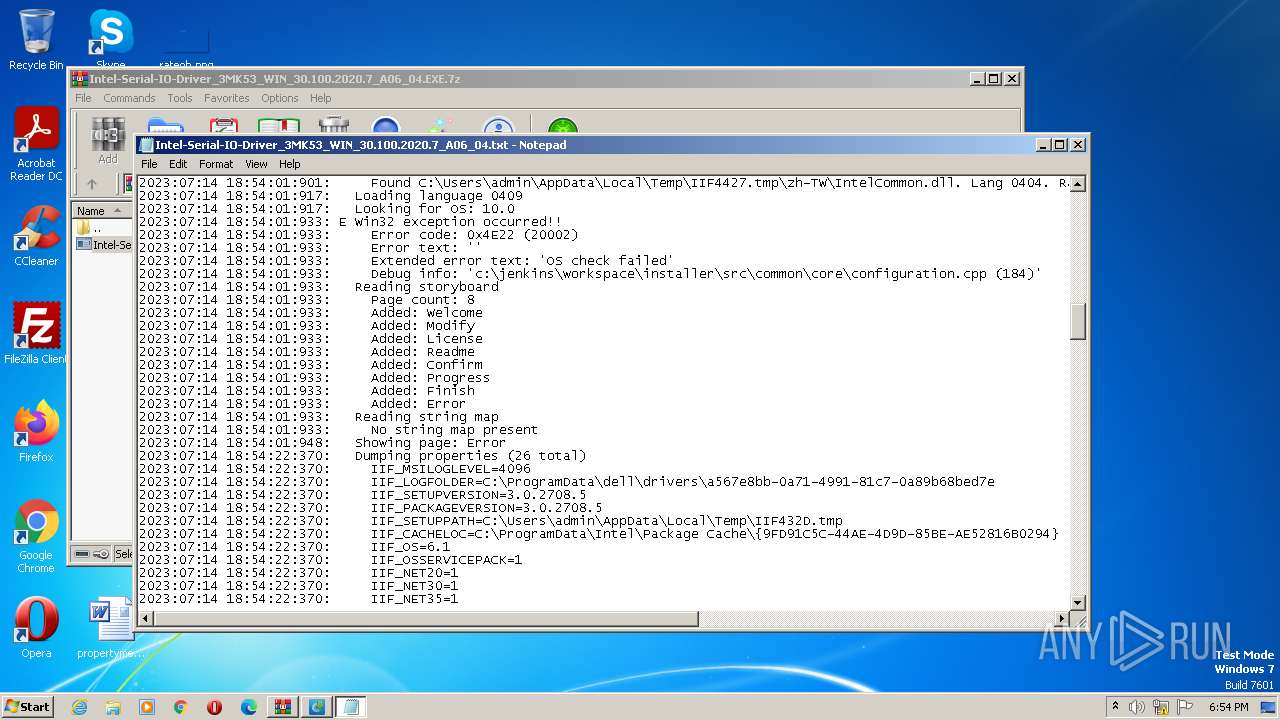Click 'OS check failed' extended error text

(x=605, y=261)
